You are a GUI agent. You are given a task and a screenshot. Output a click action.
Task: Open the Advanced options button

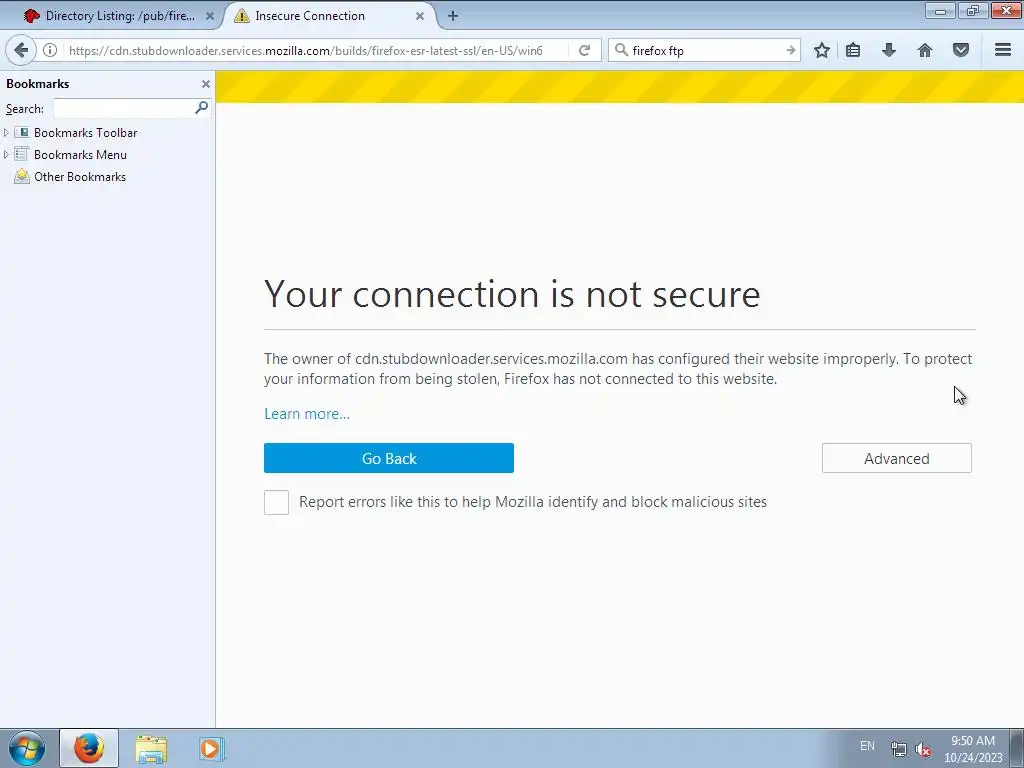tap(897, 458)
